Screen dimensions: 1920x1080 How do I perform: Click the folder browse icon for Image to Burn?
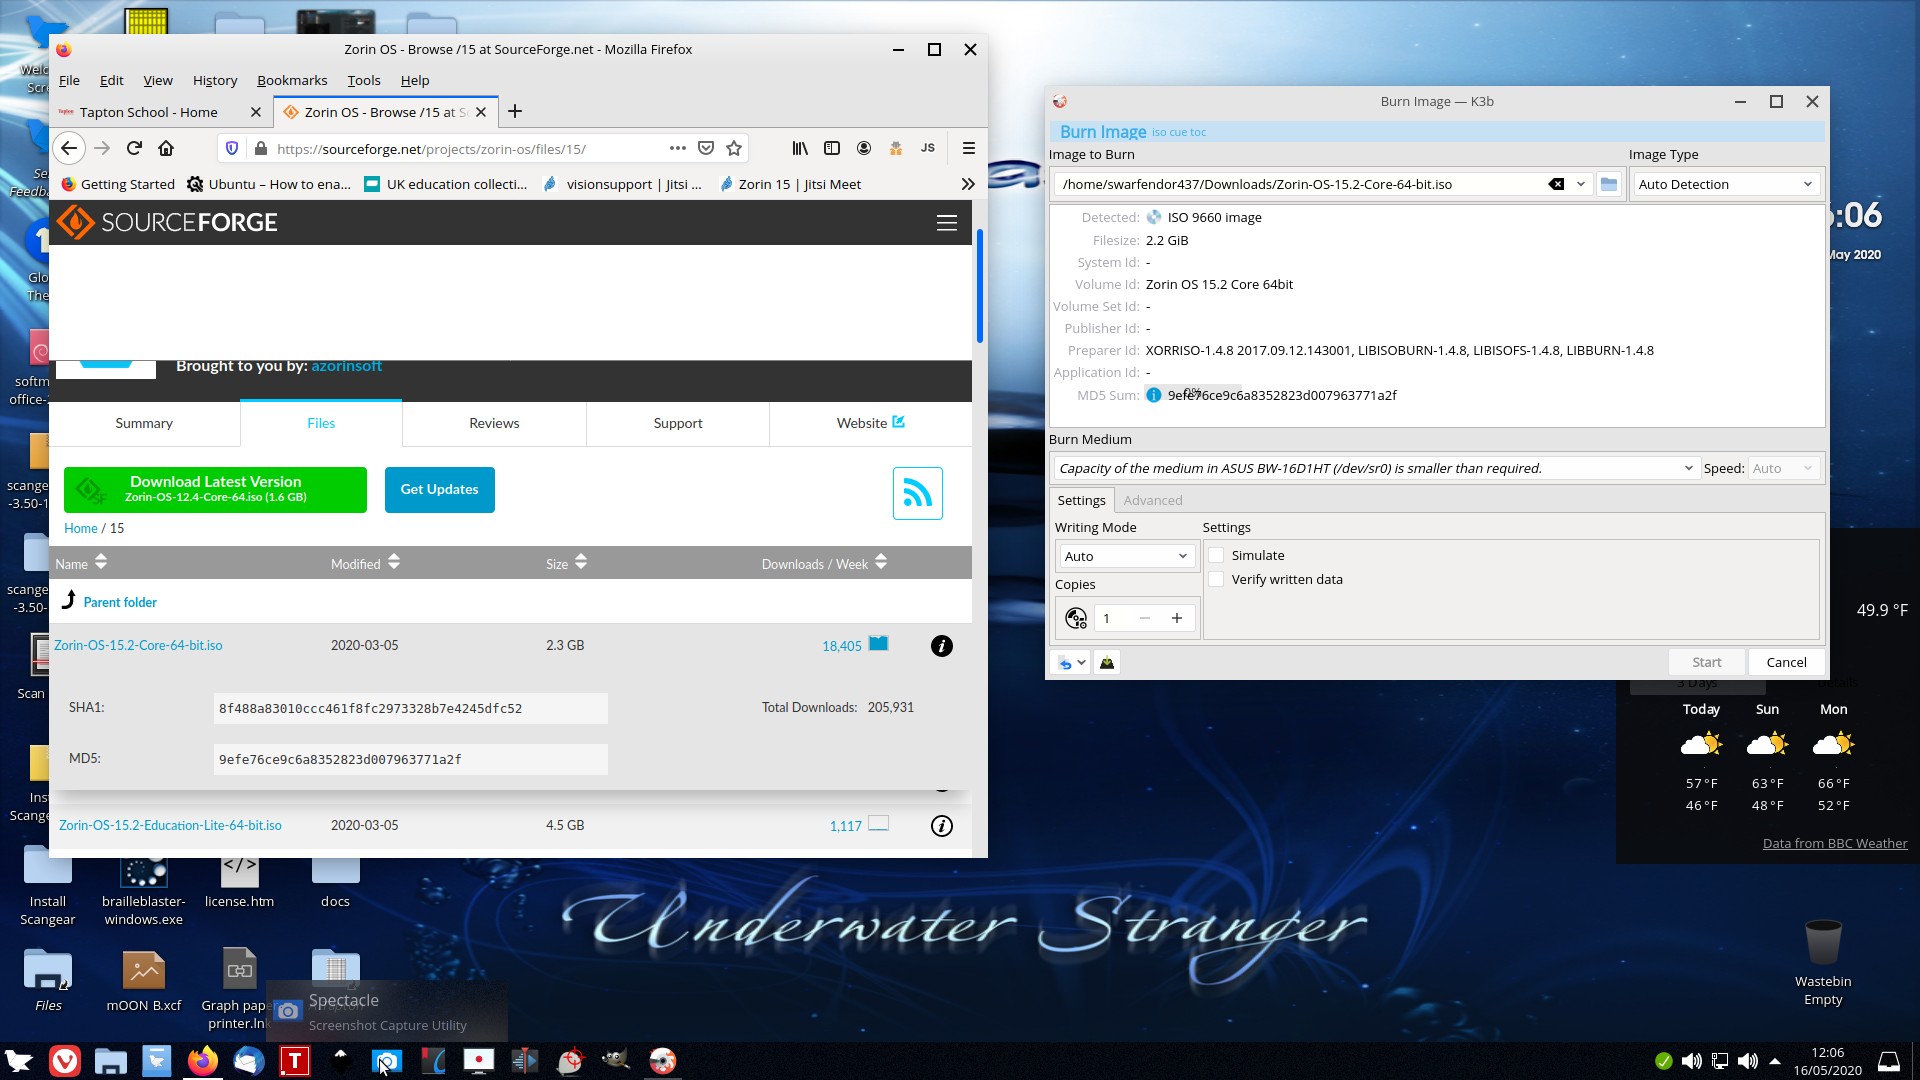point(1609,183)
